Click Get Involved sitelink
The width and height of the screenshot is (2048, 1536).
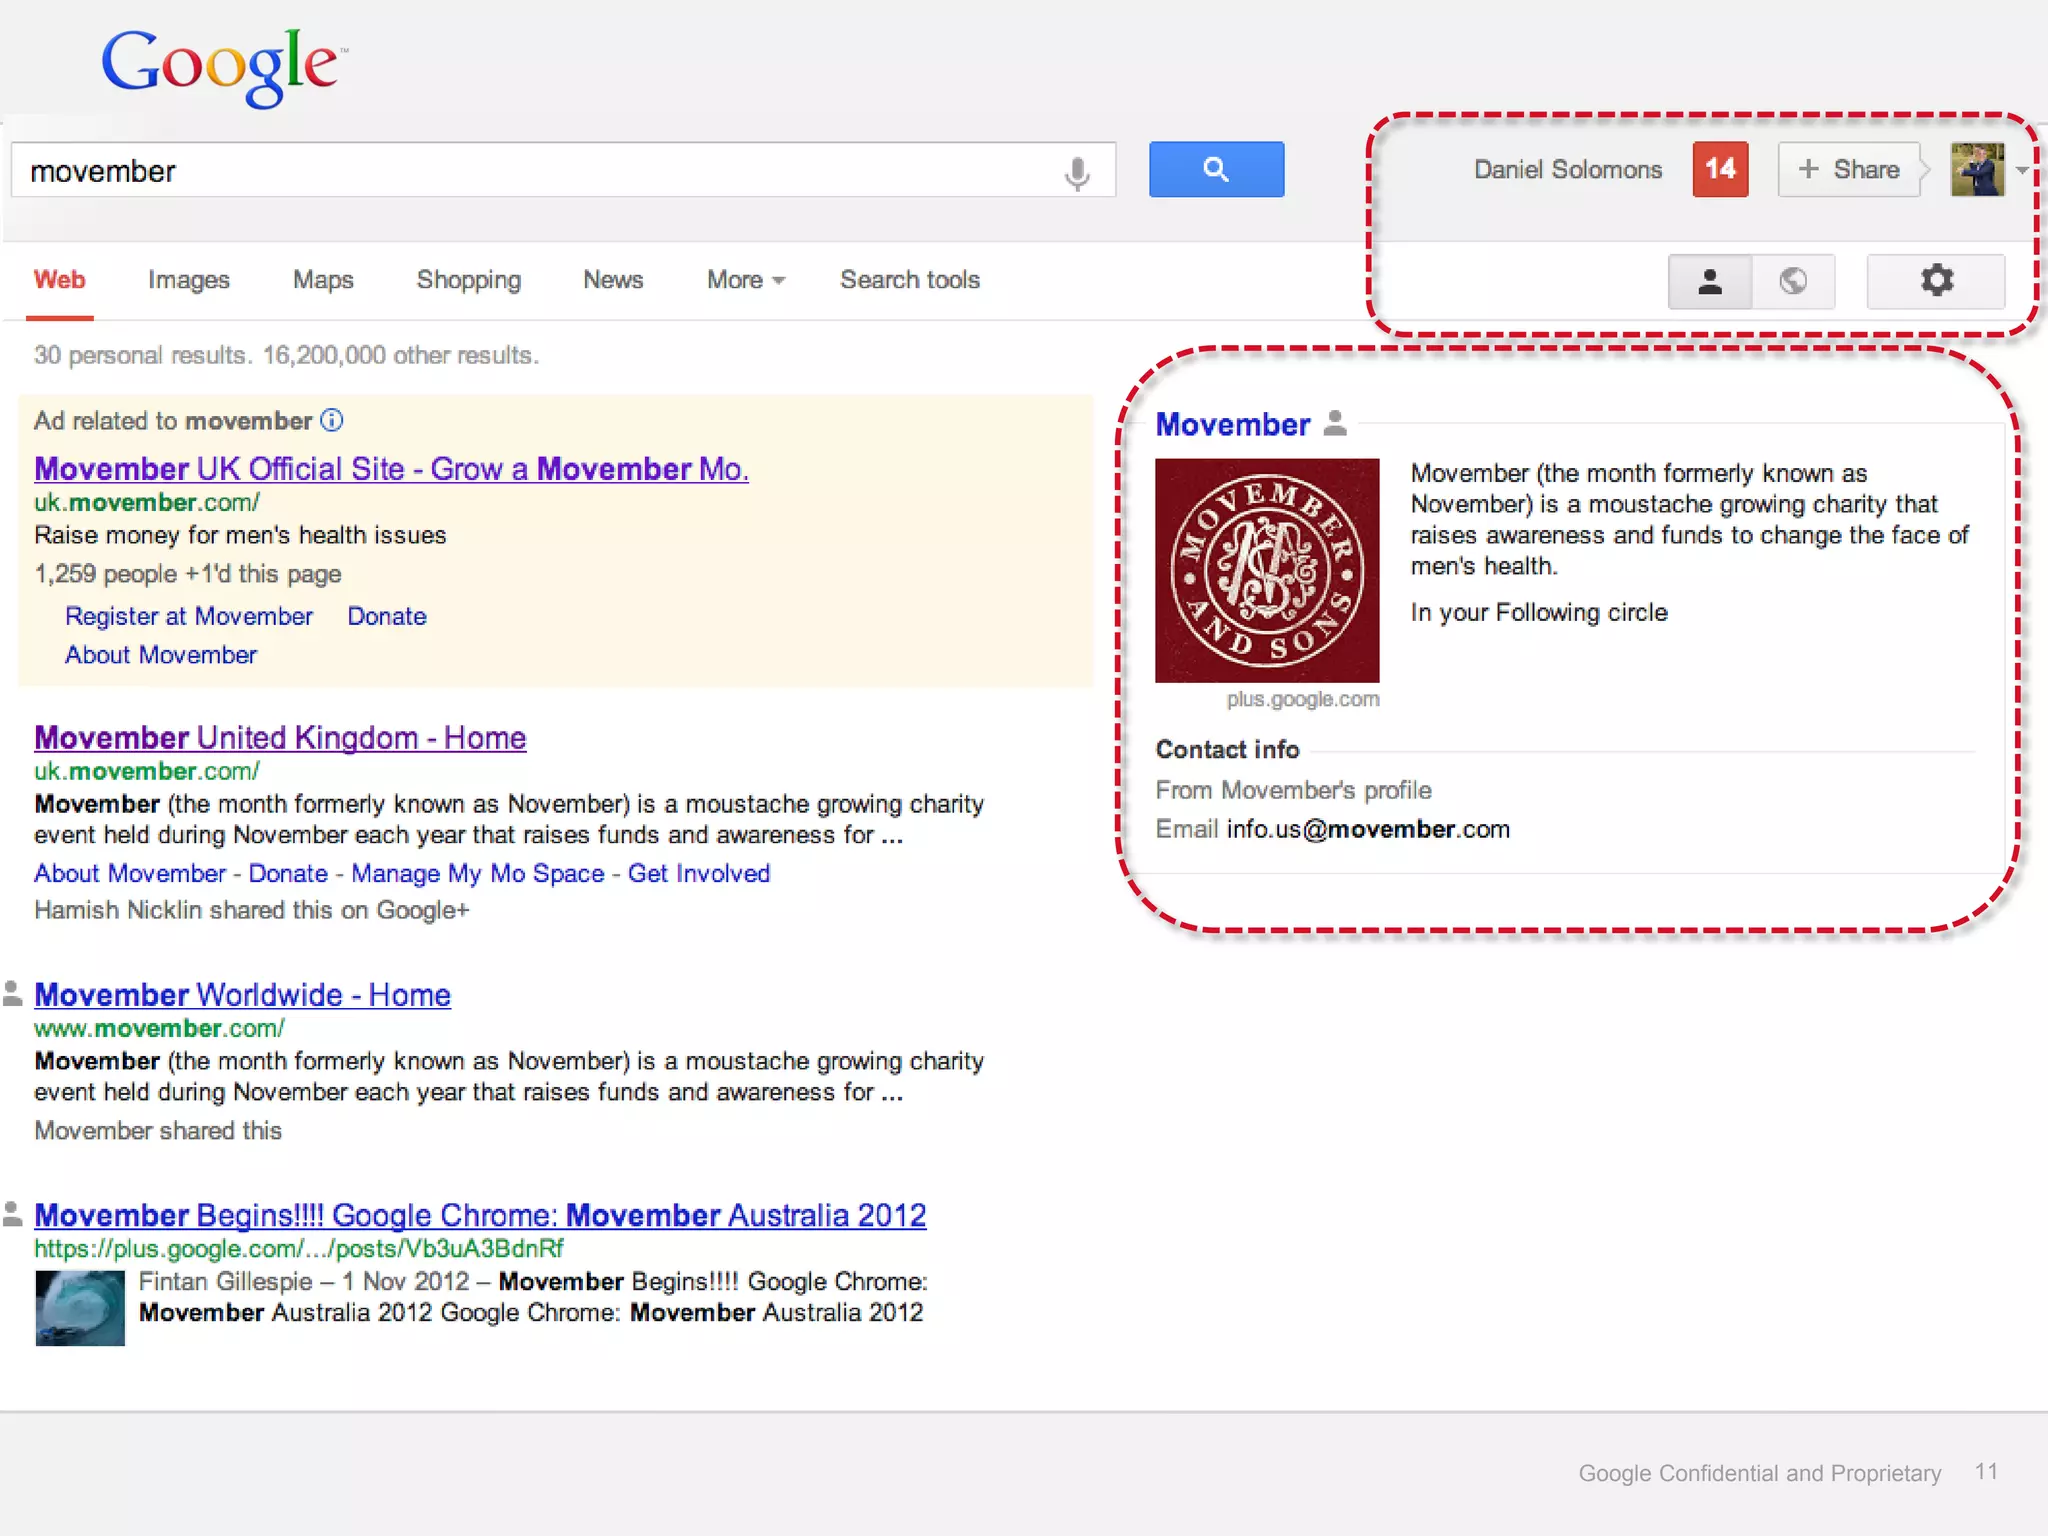click(x=699, y=873)
